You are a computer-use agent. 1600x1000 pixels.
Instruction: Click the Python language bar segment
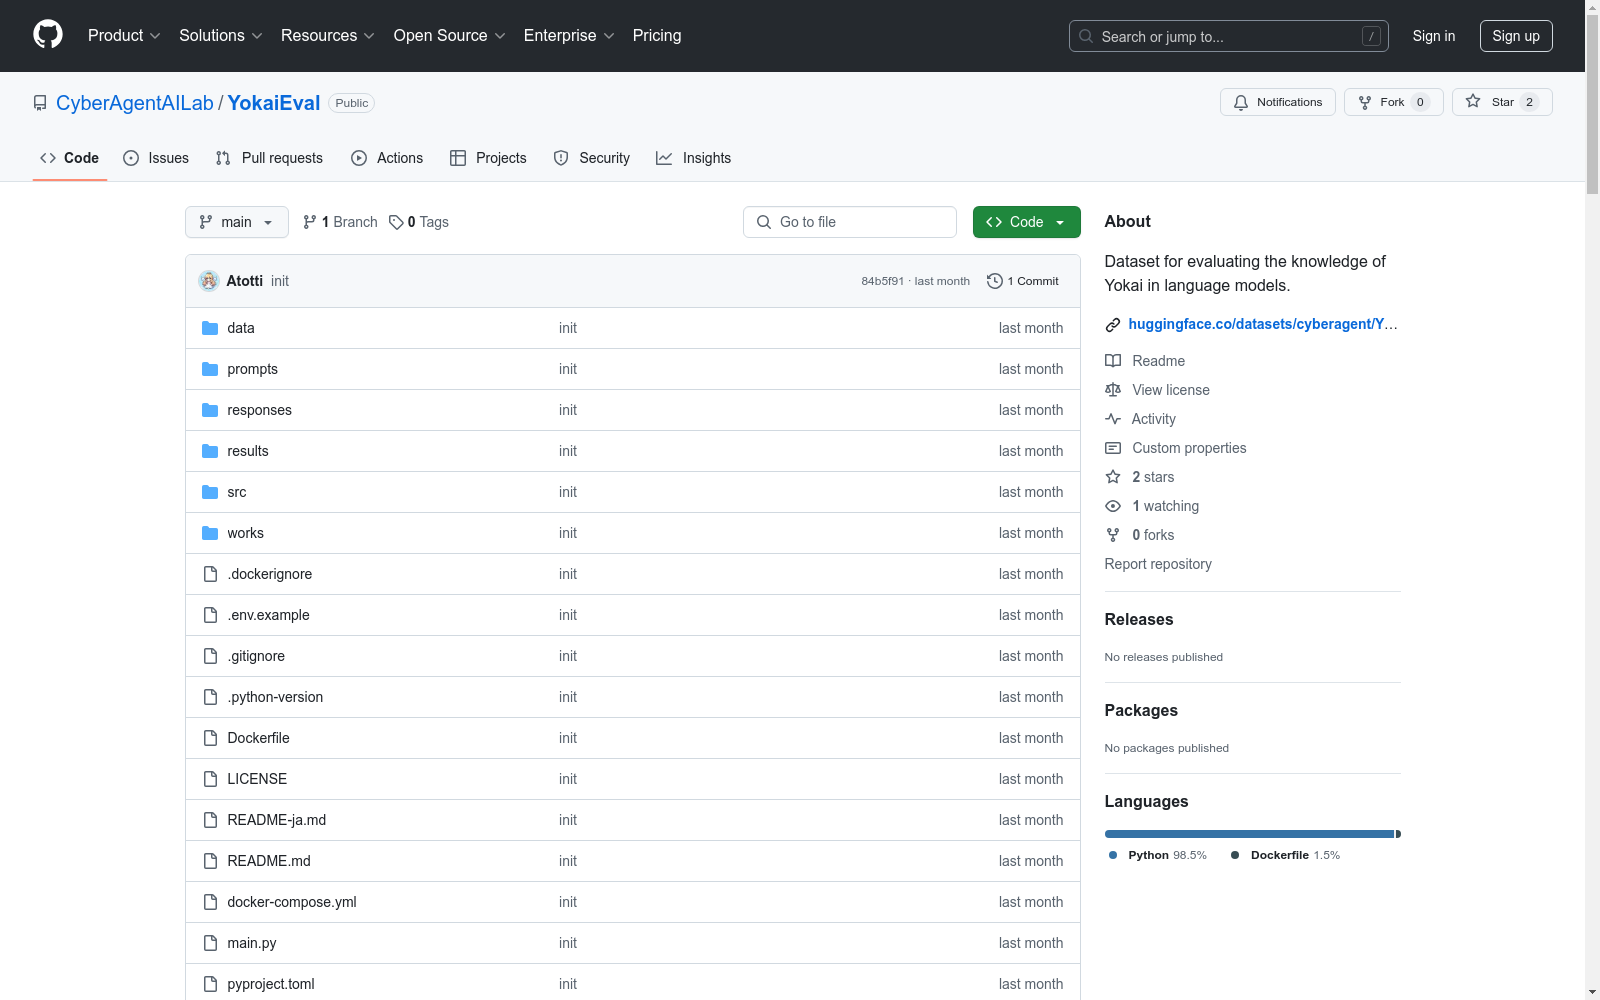point(1249,834)
